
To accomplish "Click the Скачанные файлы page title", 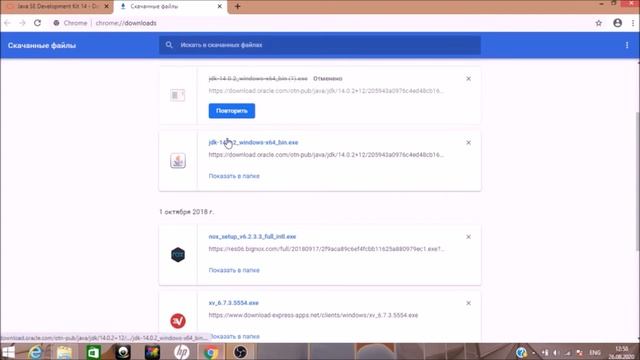I will pyautogui.click(x=42, y=45).
